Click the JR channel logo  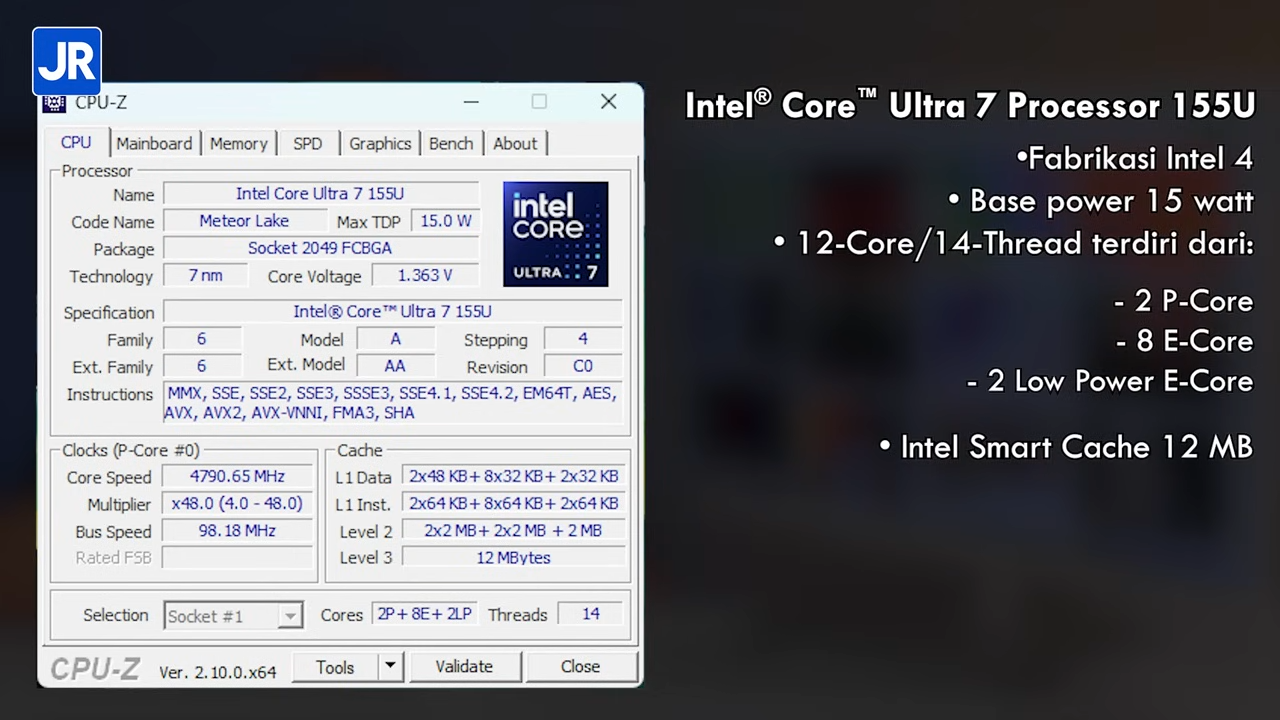coord(67,62)
